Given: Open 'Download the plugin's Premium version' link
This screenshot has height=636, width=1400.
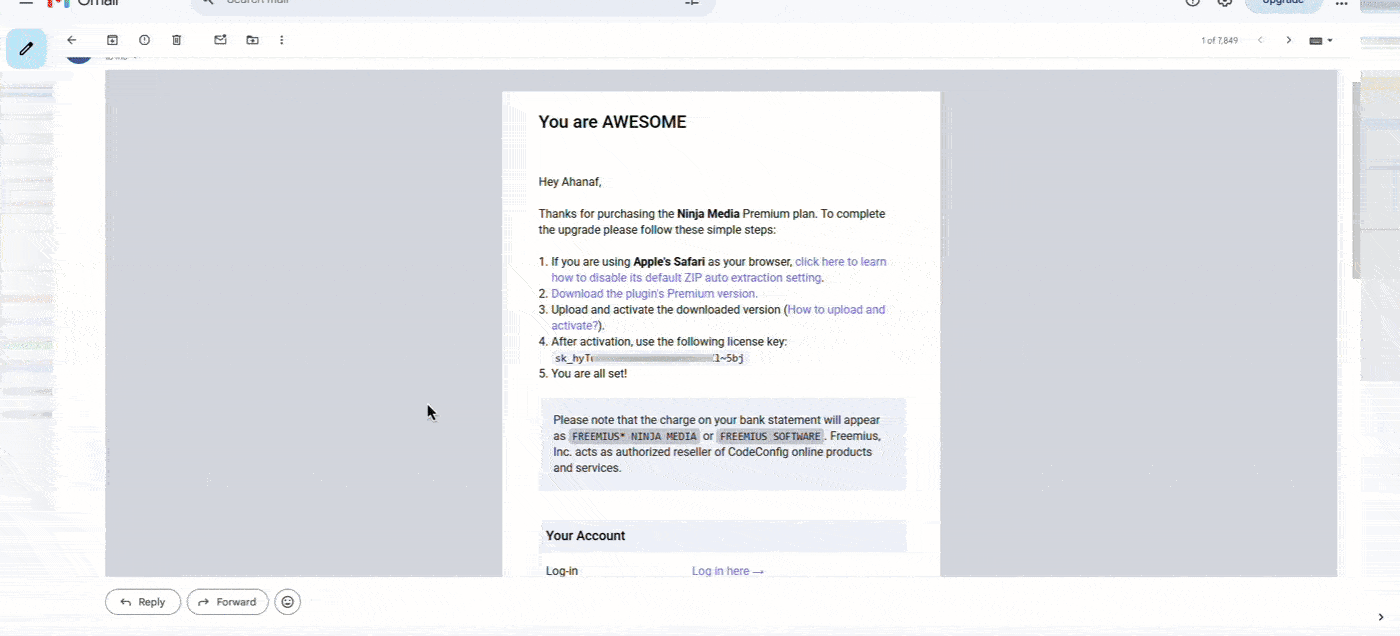Looking at the screenshot, I should 654,294.
